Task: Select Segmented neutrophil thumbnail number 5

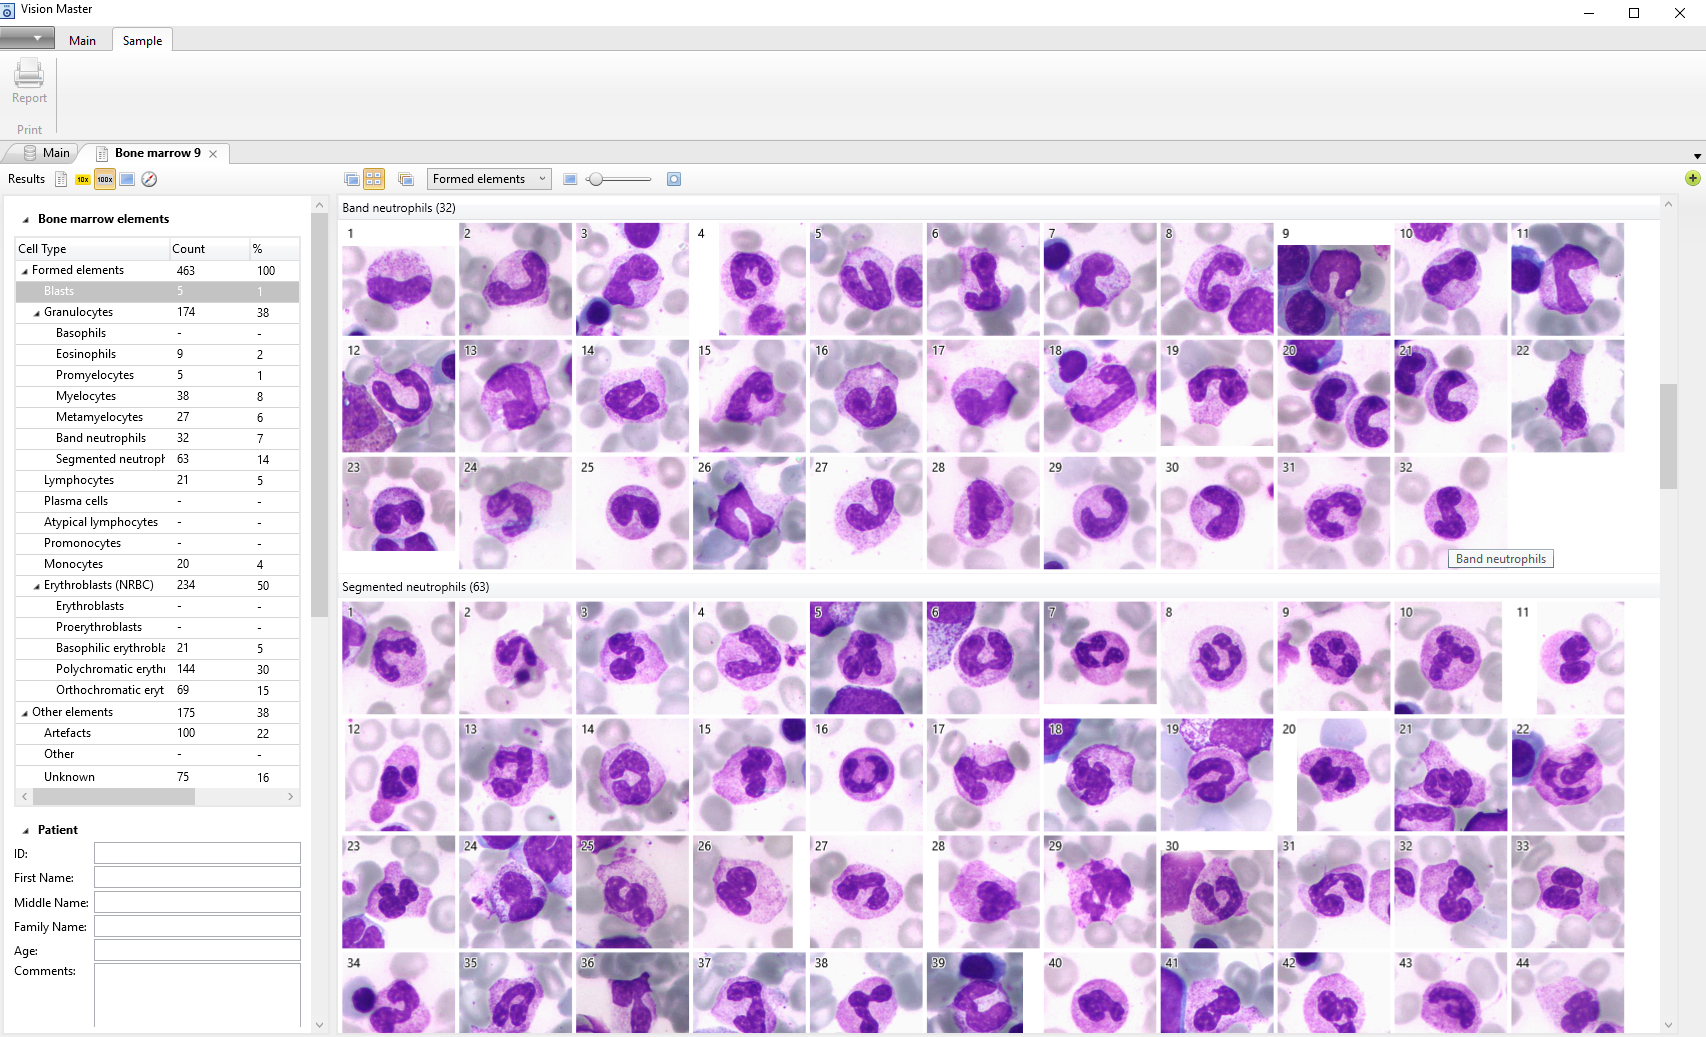Action: tap(866, 658)
